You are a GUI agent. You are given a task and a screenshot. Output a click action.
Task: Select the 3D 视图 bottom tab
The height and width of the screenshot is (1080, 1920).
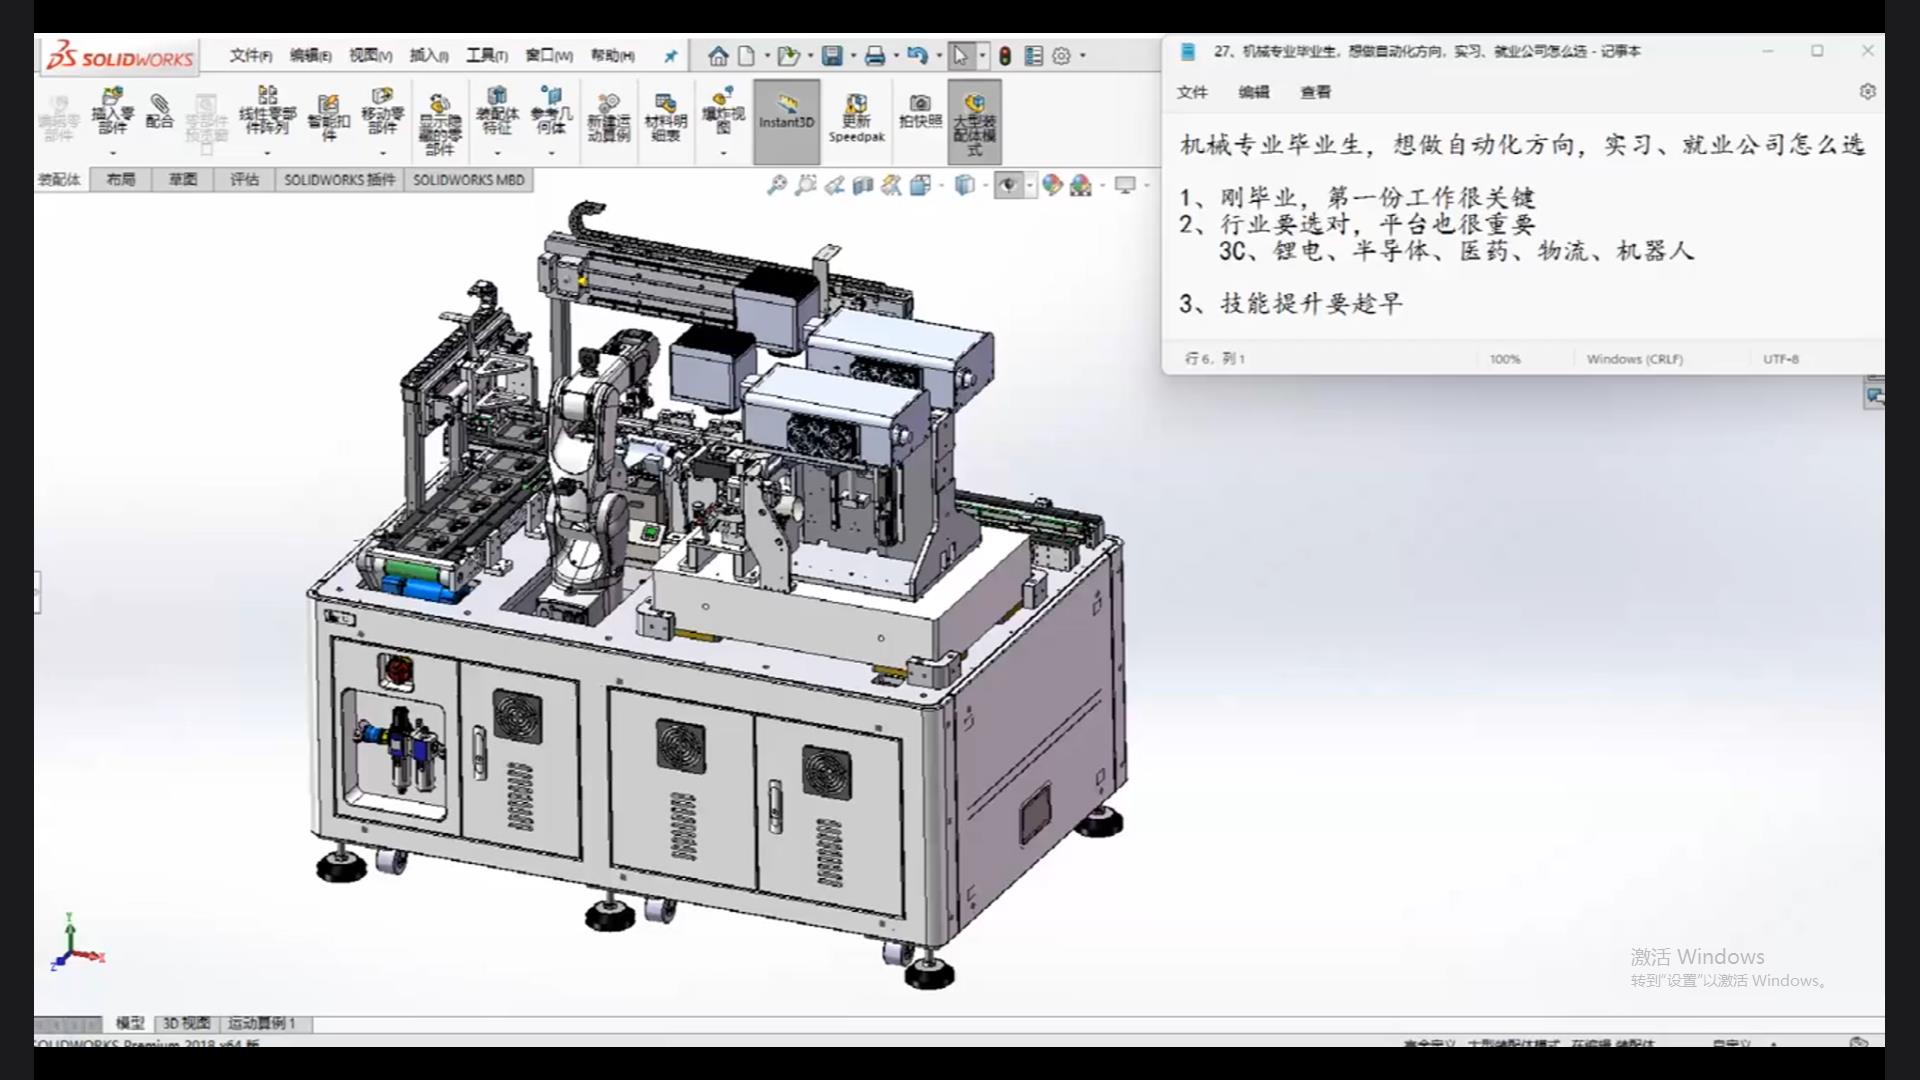point(186,1023)
